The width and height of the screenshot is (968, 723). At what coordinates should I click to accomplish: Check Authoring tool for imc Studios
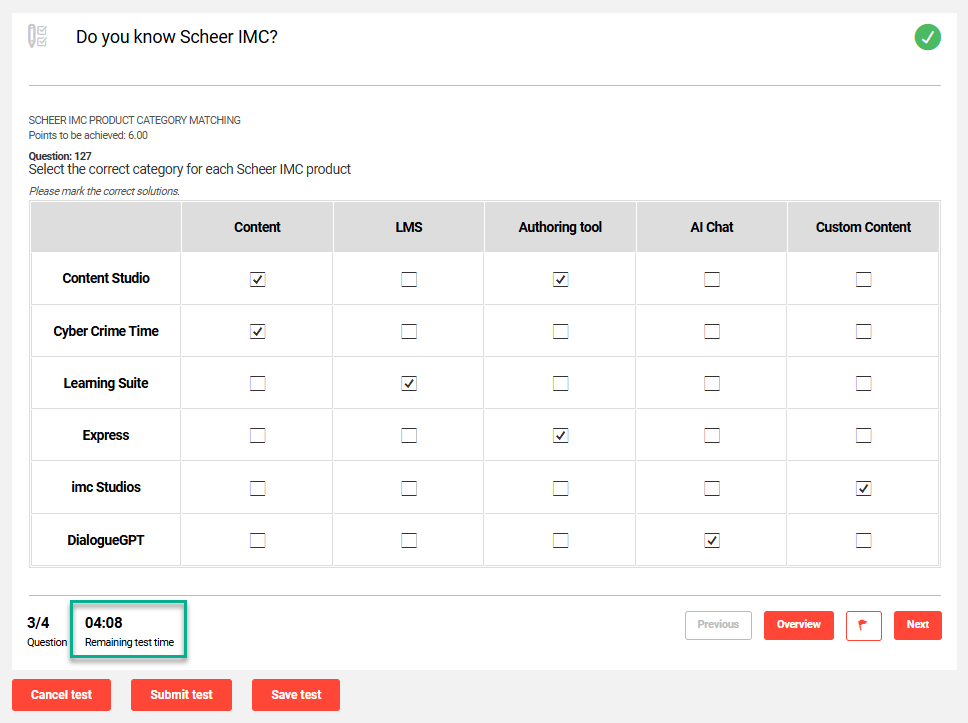[561, 488]
